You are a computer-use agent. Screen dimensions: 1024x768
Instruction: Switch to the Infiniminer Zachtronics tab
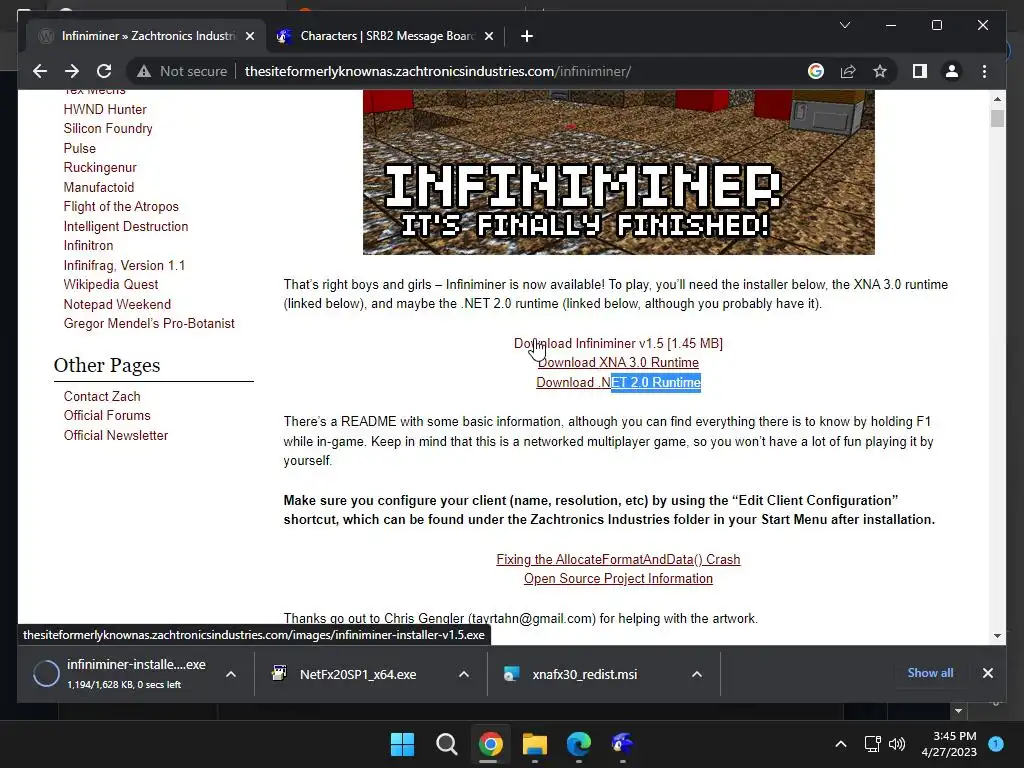(145, 36)
